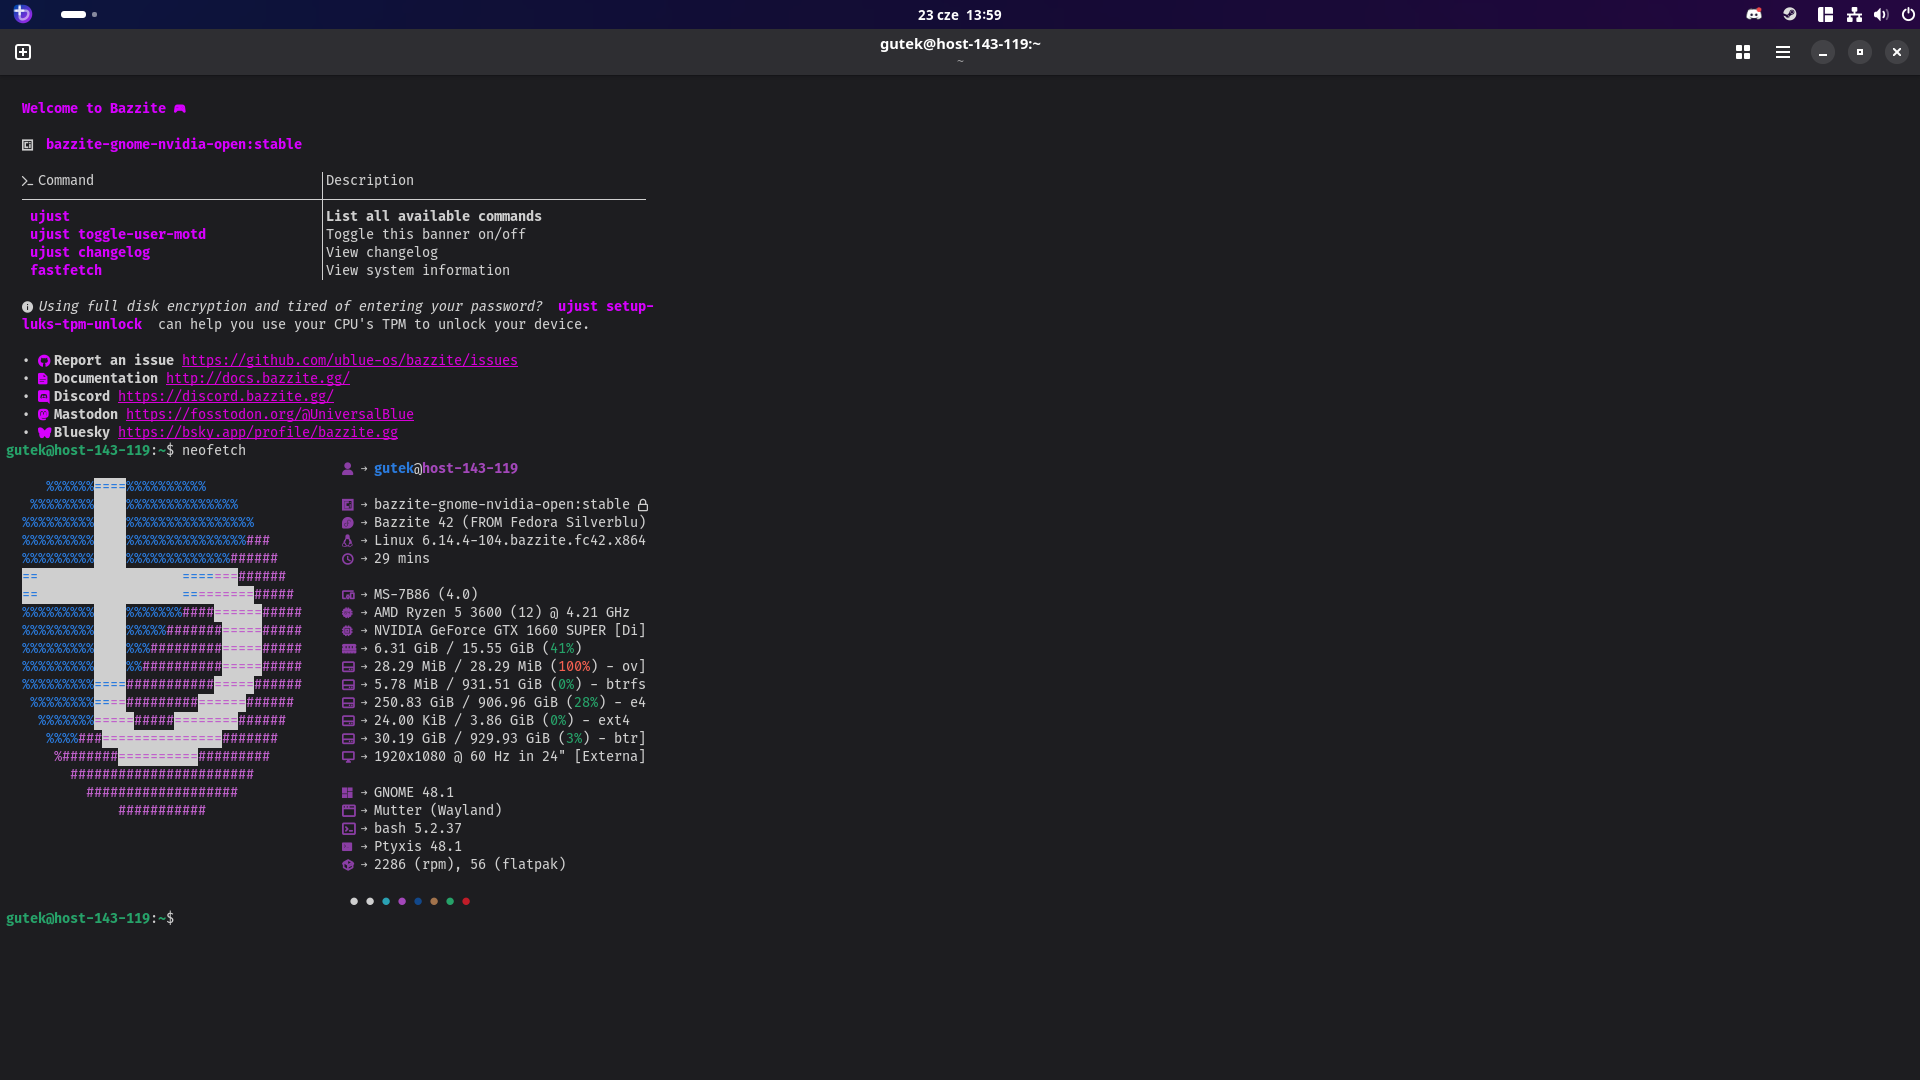
Task: Click the new tab plus button in Ptyxis
Action: 22,52
